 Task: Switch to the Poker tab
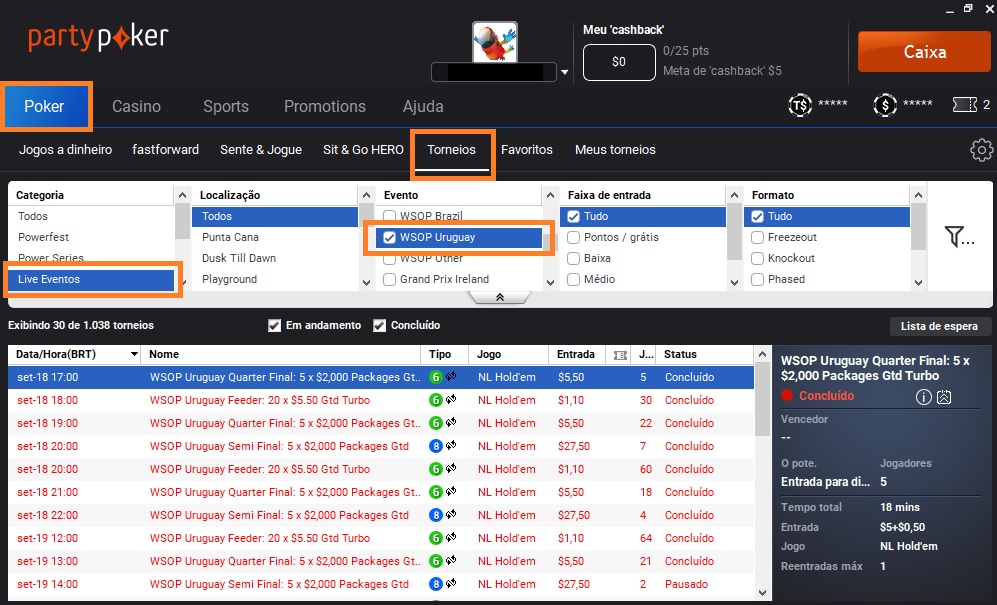click(x=45, y=106)
